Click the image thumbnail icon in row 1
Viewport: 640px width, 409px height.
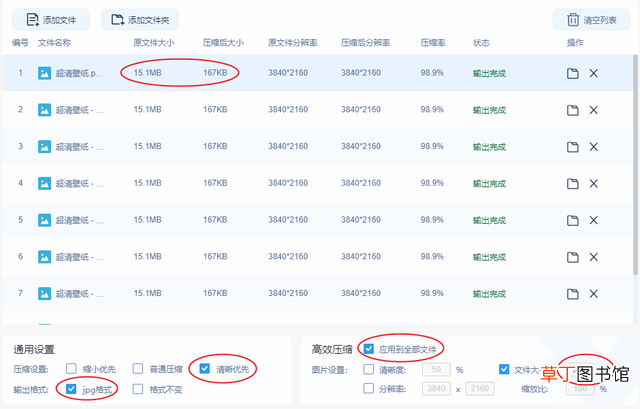pyautogui.click(x=44, y=73)
